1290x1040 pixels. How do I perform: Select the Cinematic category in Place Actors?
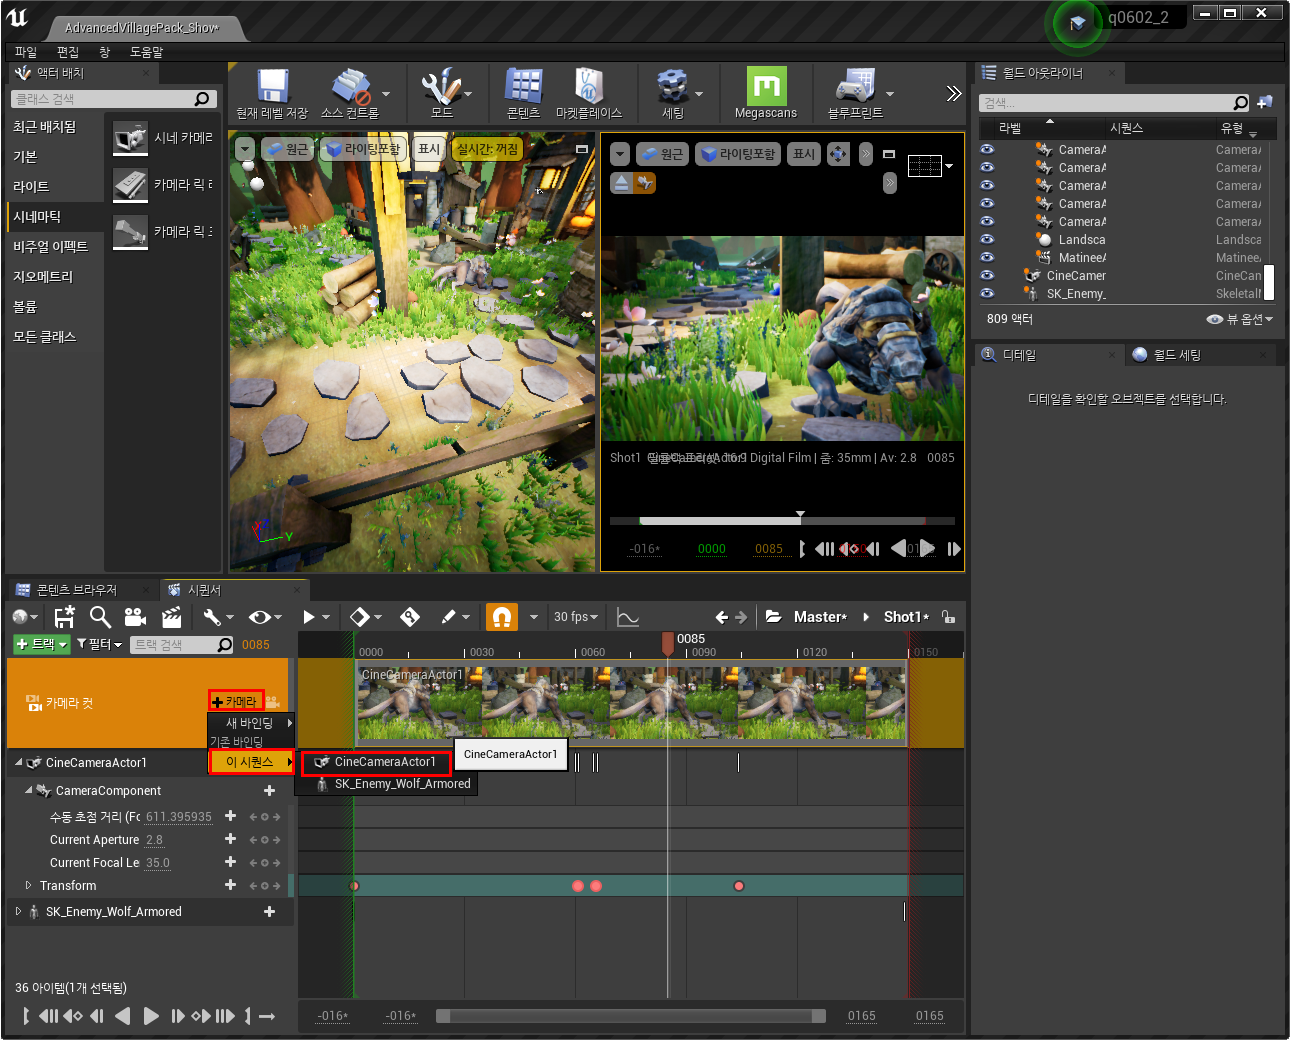[54, 217]
